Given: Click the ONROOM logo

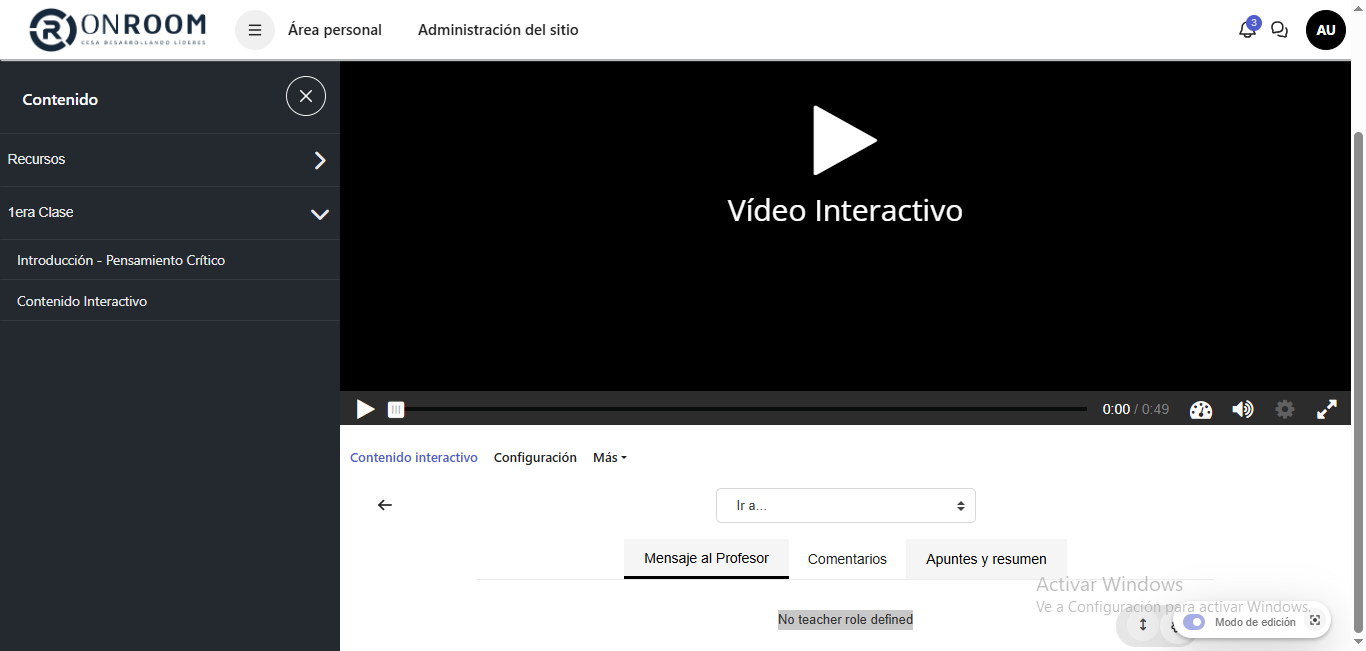Looking at the screenshot, I should pos(118,30).
